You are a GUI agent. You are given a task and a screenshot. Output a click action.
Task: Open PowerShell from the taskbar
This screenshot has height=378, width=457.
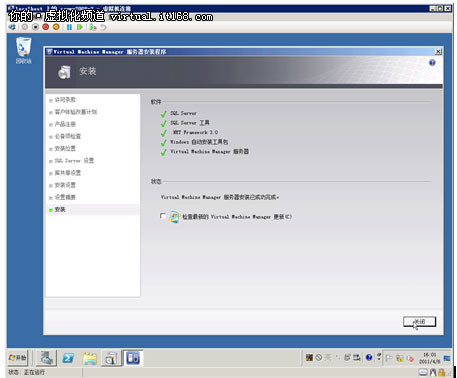[68, 358]
